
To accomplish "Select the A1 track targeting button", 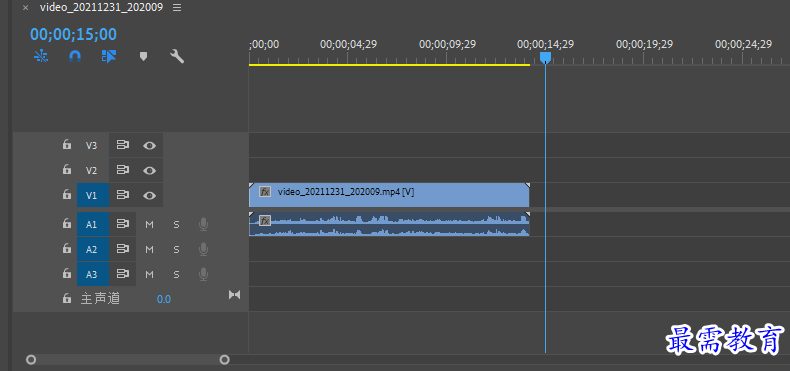I will 91,224.
